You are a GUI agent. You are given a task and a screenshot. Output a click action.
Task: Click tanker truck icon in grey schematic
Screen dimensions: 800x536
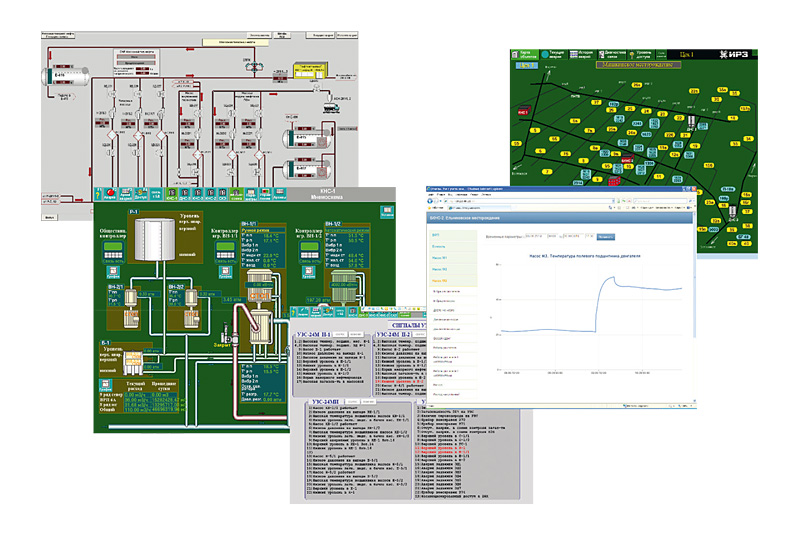(332, 108)
